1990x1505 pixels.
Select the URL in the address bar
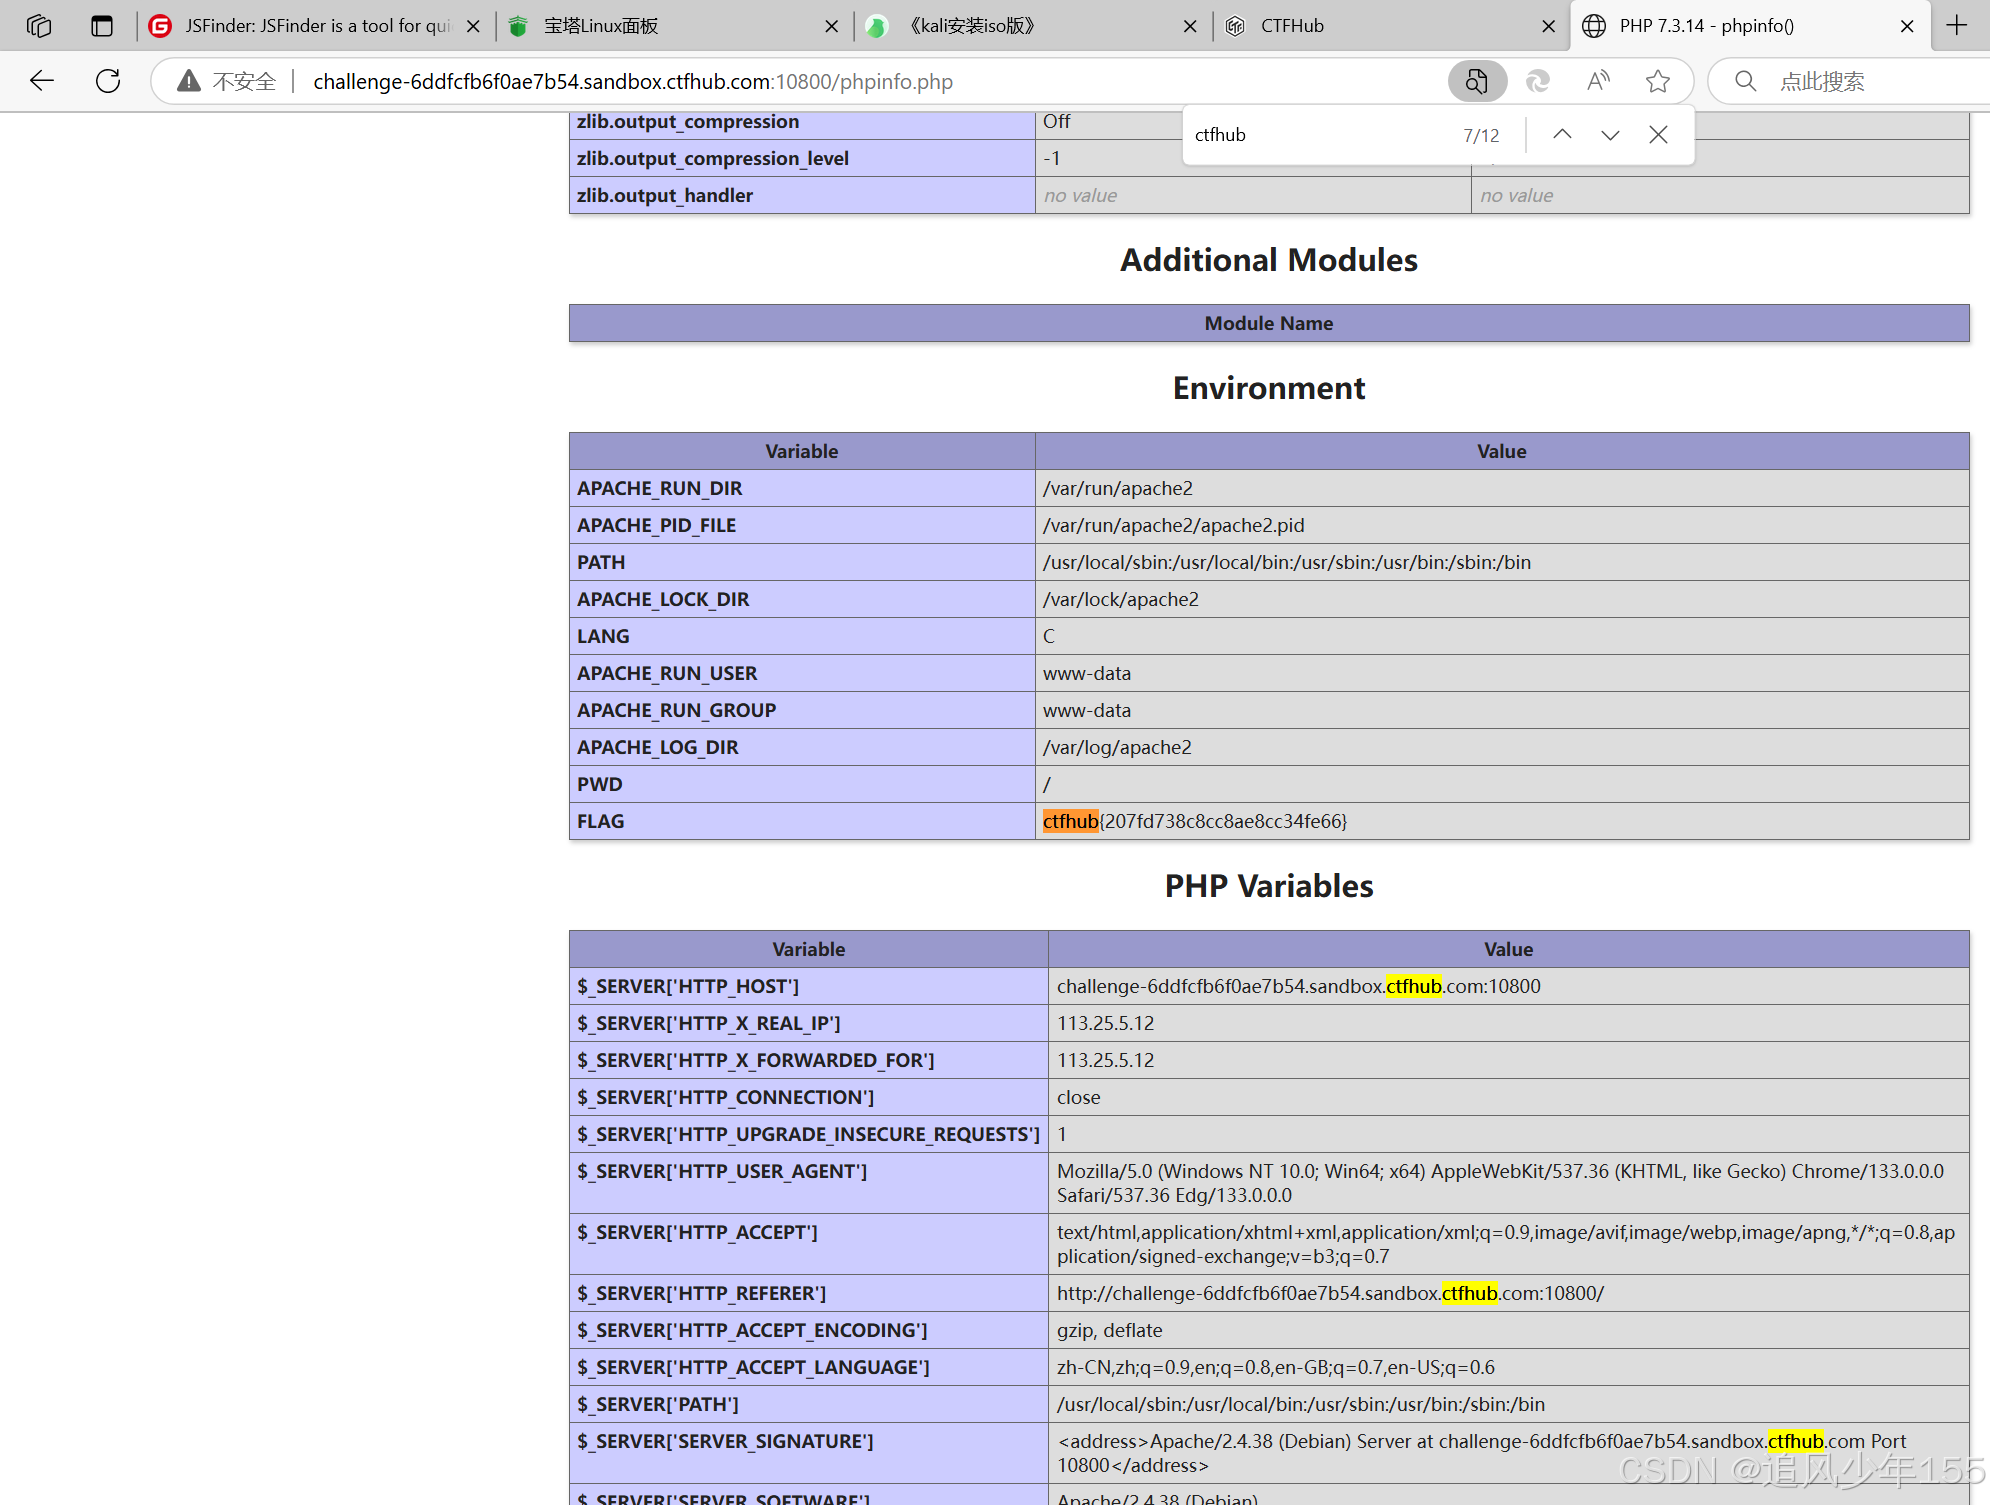click(x=632, y=81)
